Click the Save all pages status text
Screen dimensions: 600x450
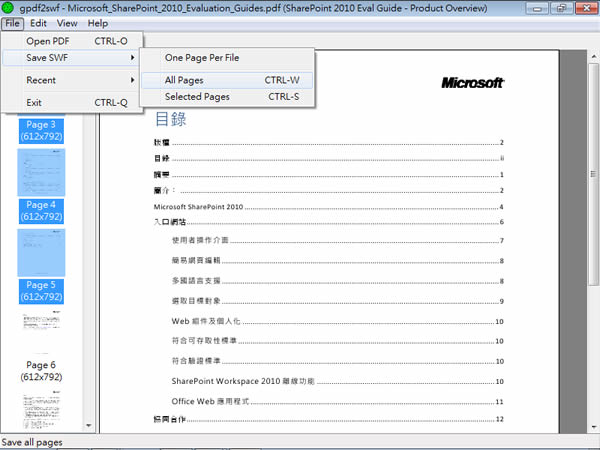pyautogui.click(x=32, y=442)
